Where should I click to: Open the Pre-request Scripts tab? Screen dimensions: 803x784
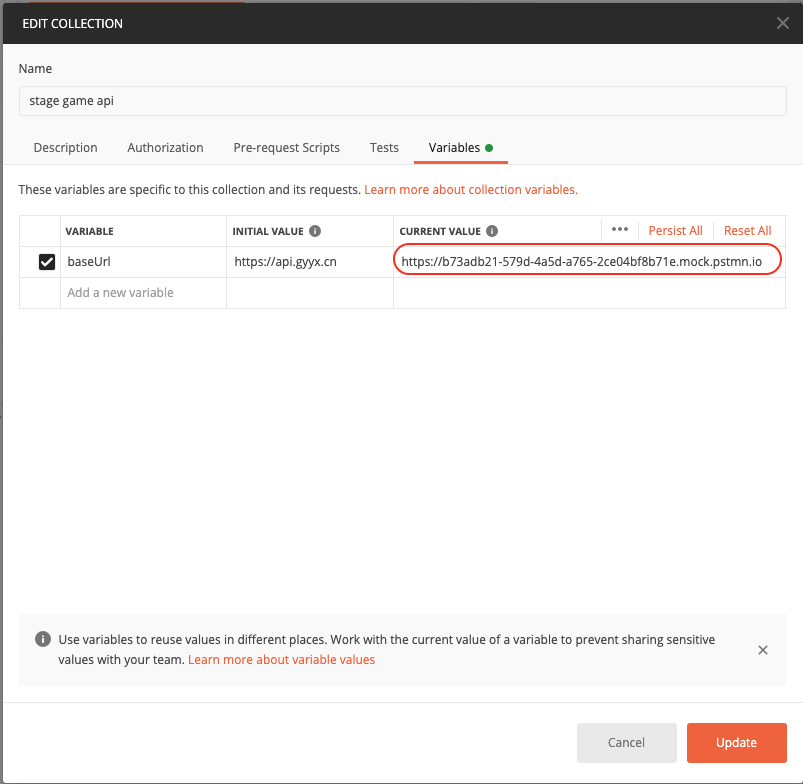point(286,147)
